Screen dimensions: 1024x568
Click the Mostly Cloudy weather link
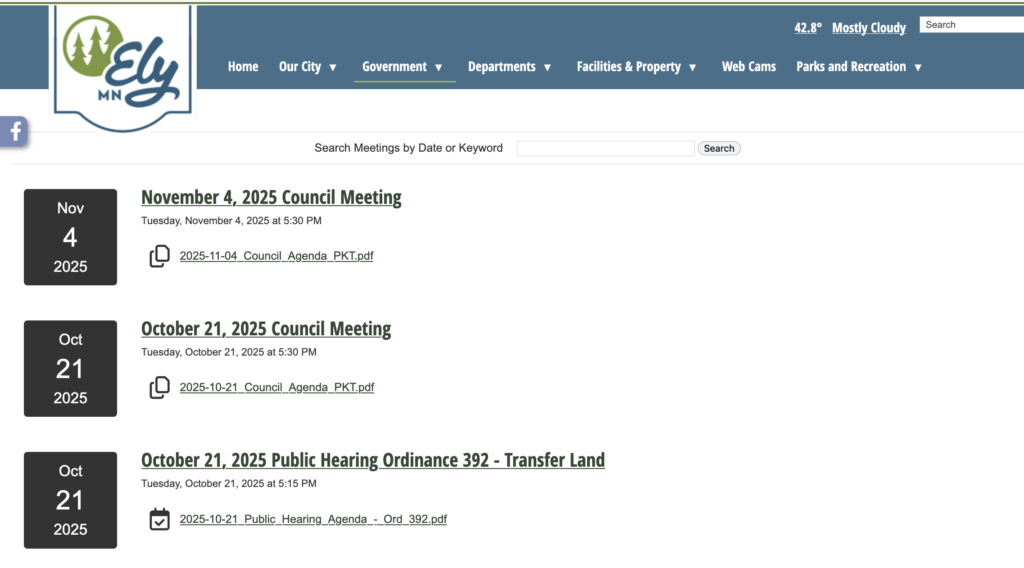868,28
